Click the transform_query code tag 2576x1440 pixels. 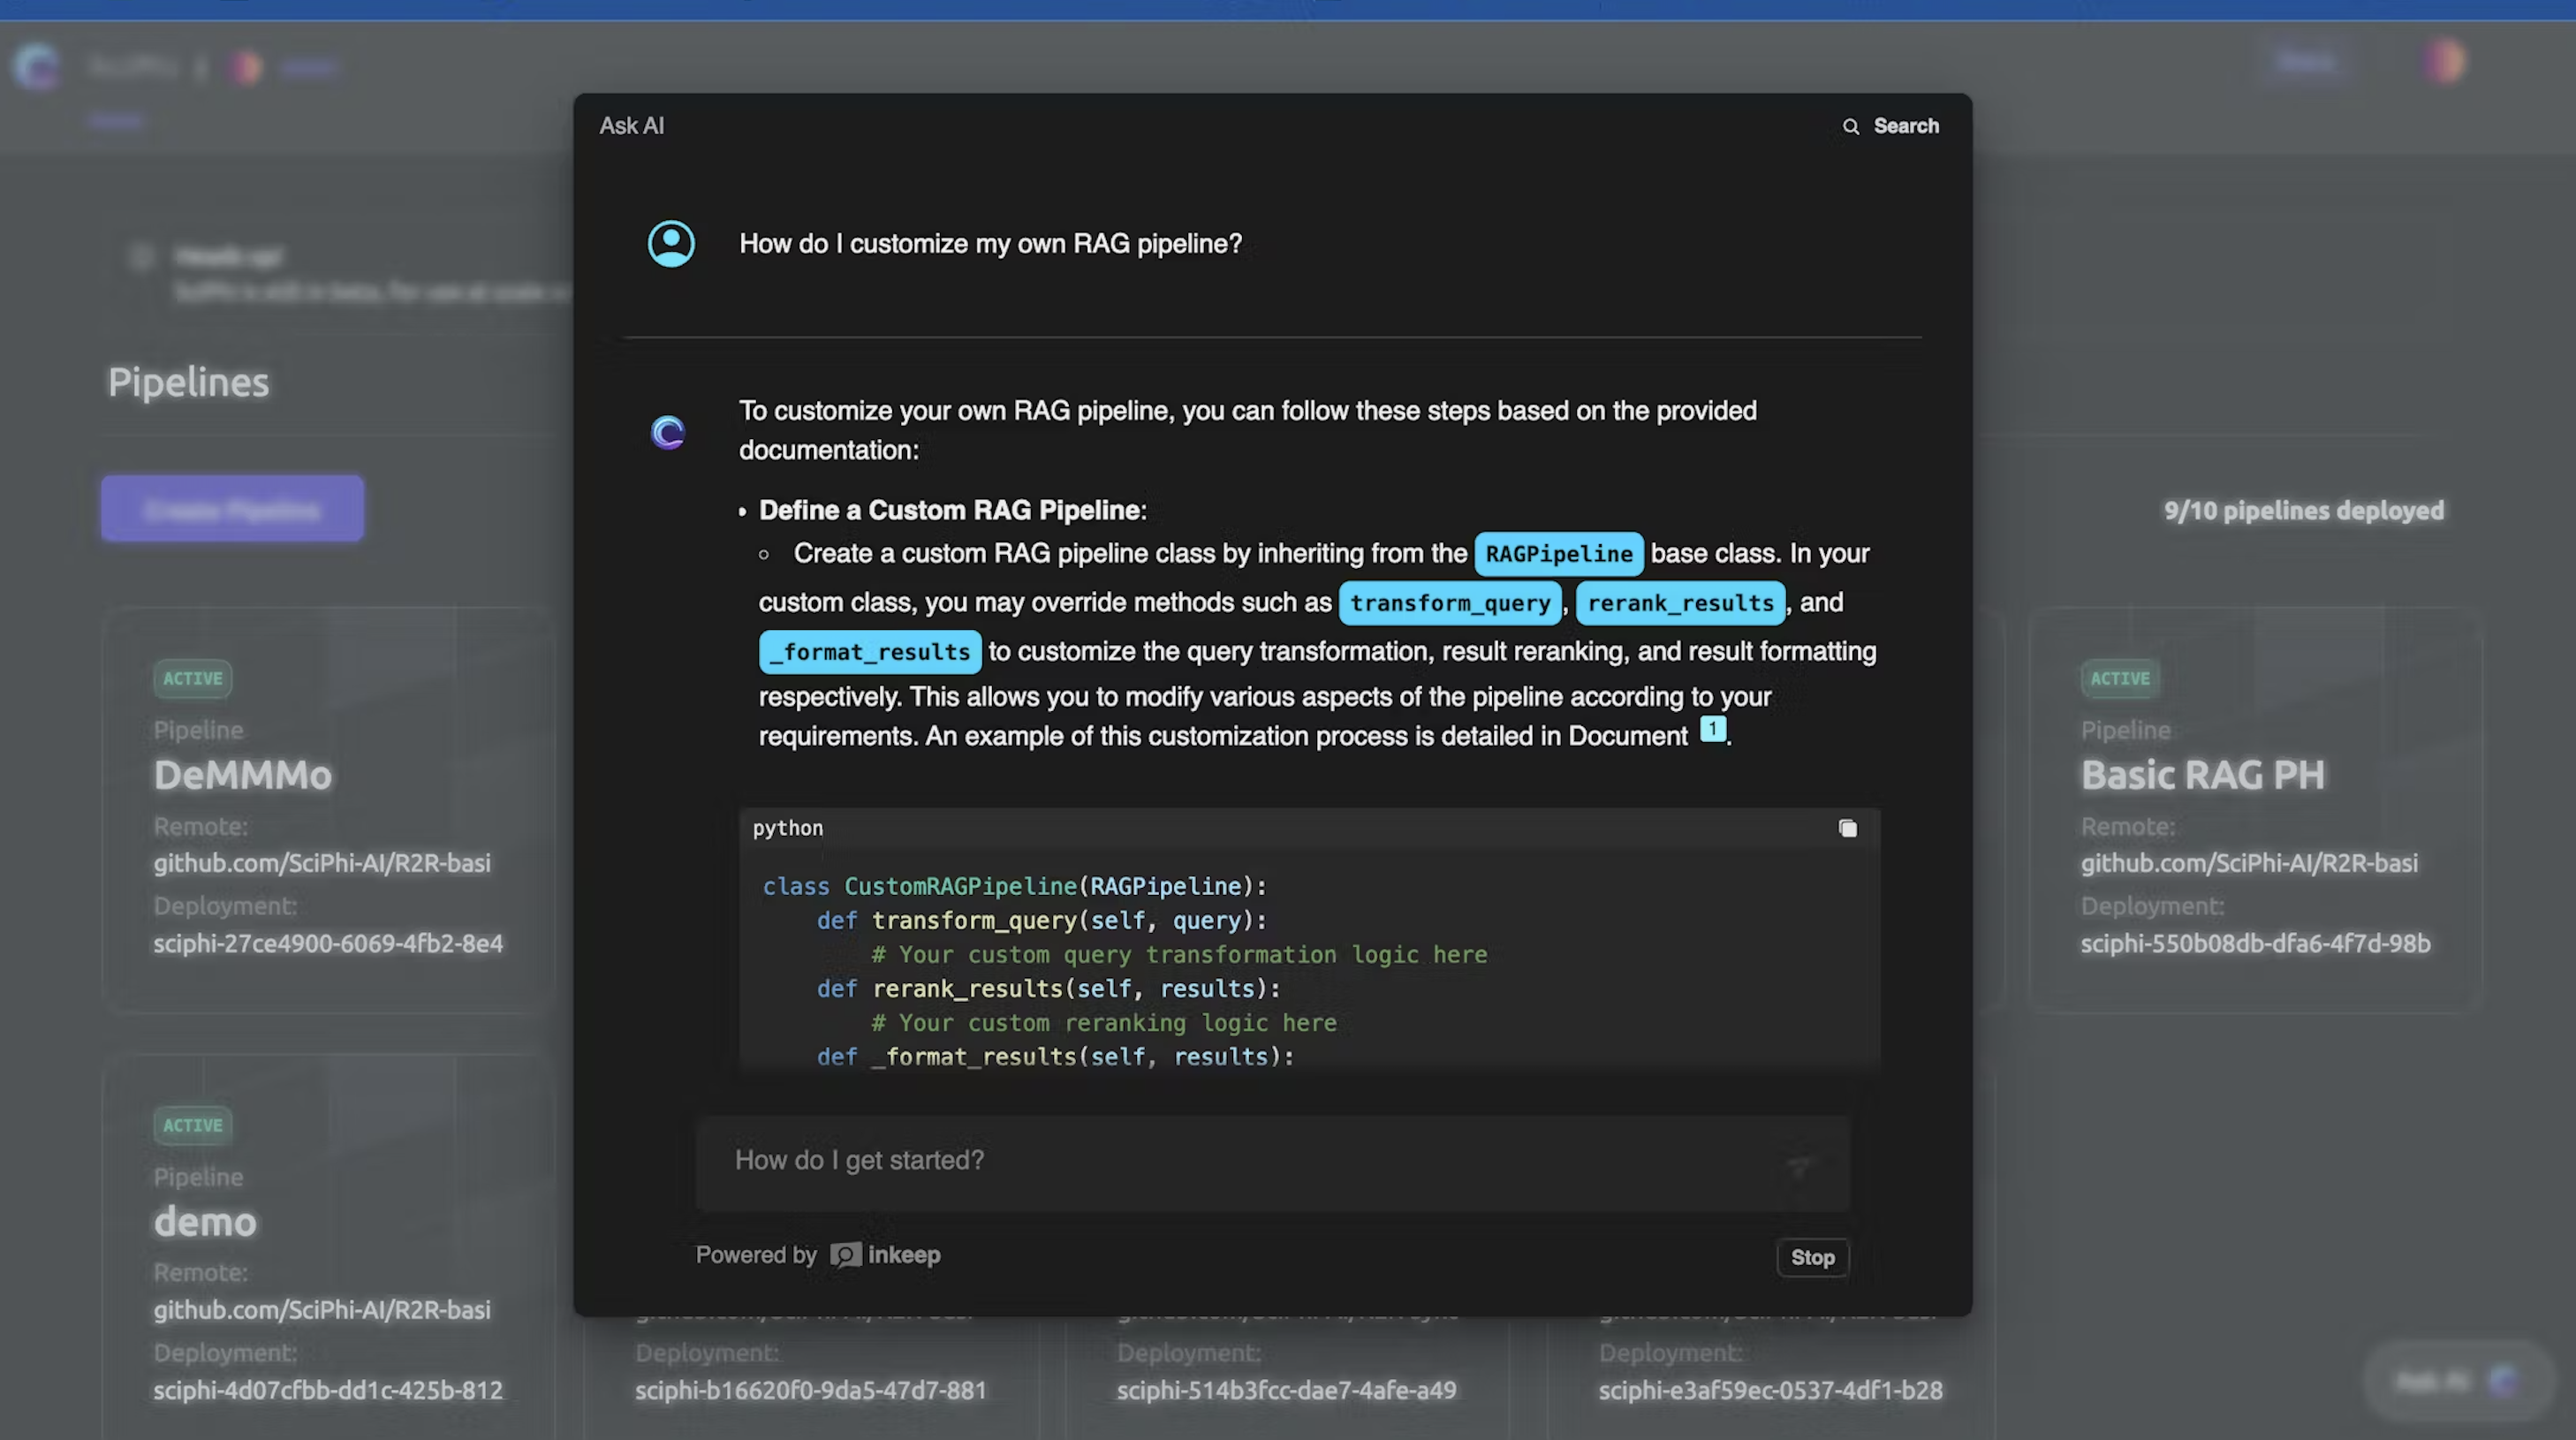(1449, 603)
